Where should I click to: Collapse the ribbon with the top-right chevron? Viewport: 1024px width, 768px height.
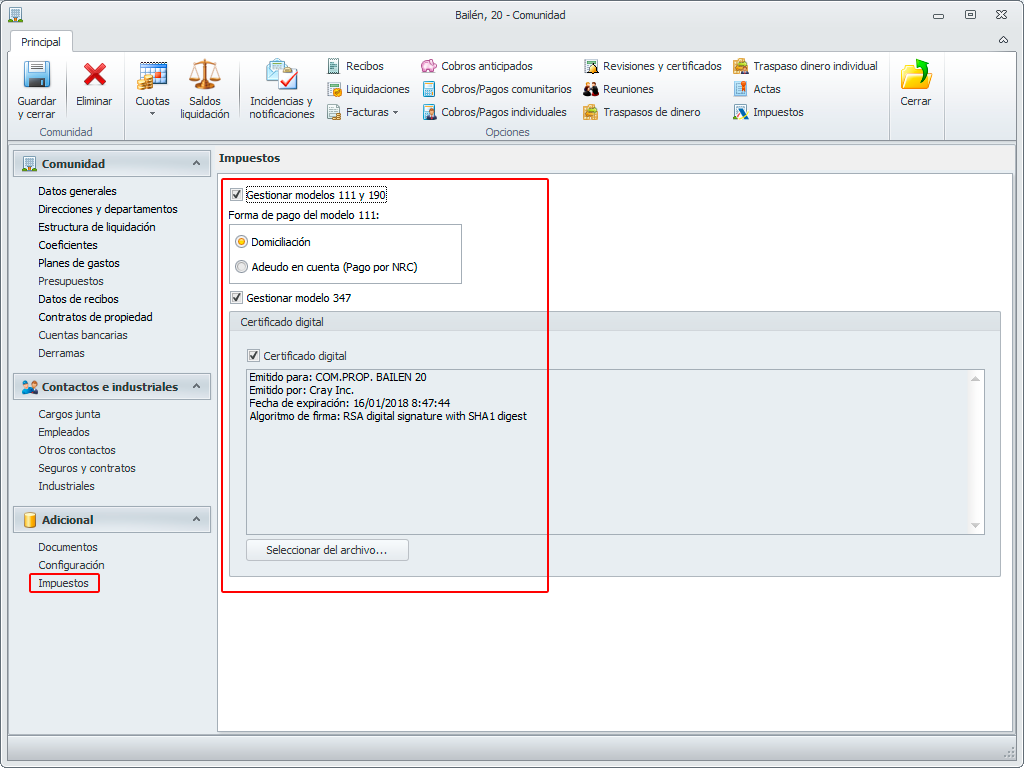coord(1003,40)
